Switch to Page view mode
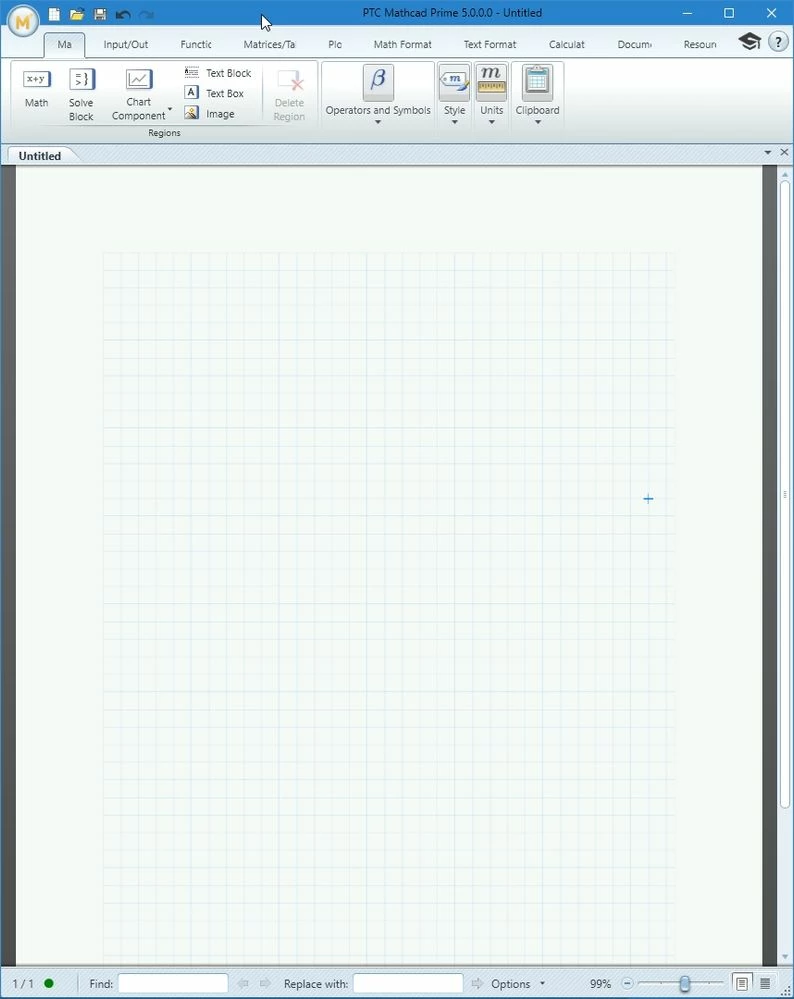The height and width of the screenshot is (999, 794). pos(741,984)
